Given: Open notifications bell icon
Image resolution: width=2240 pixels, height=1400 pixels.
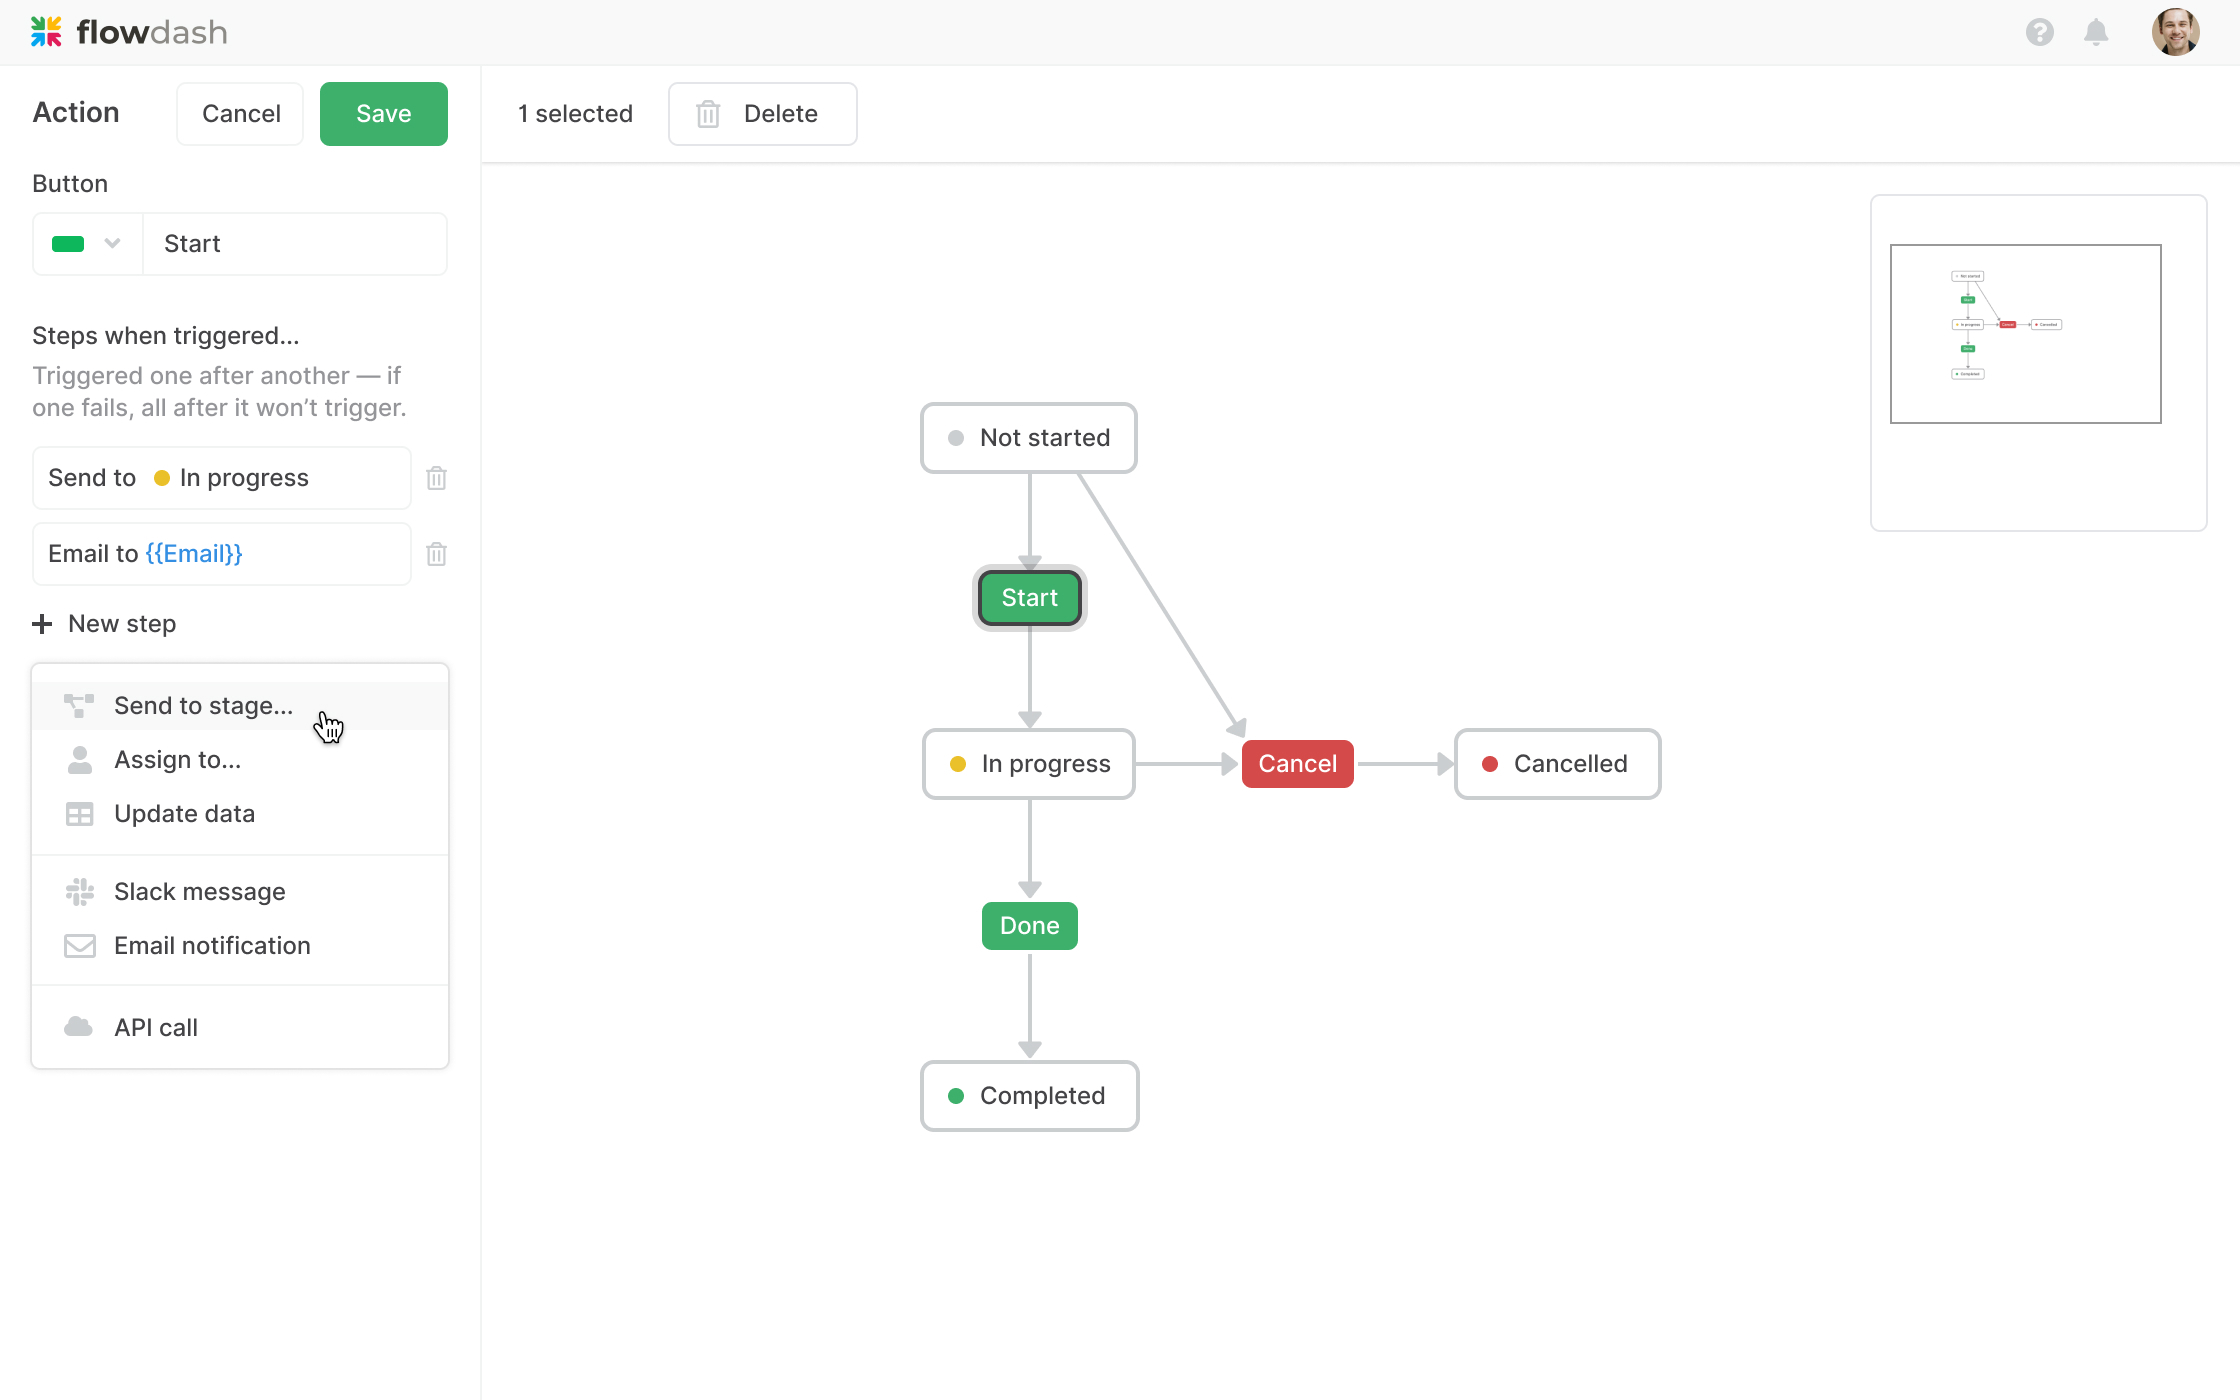Looking at the screenshot, I should [2096, 32].
